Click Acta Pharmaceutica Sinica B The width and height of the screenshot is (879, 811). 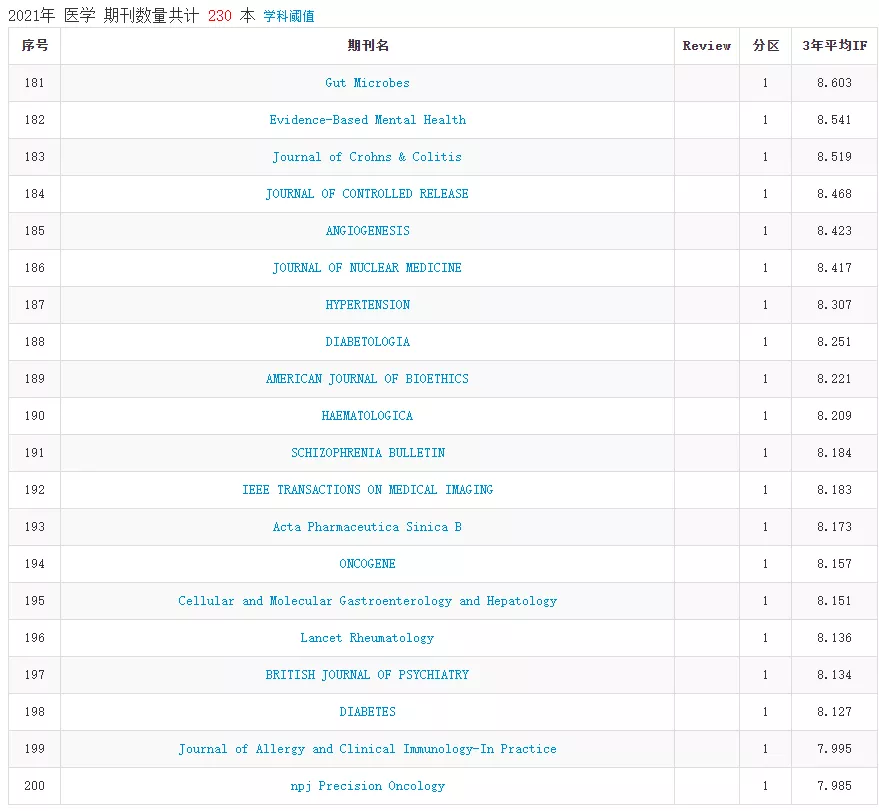pos(367,527)
